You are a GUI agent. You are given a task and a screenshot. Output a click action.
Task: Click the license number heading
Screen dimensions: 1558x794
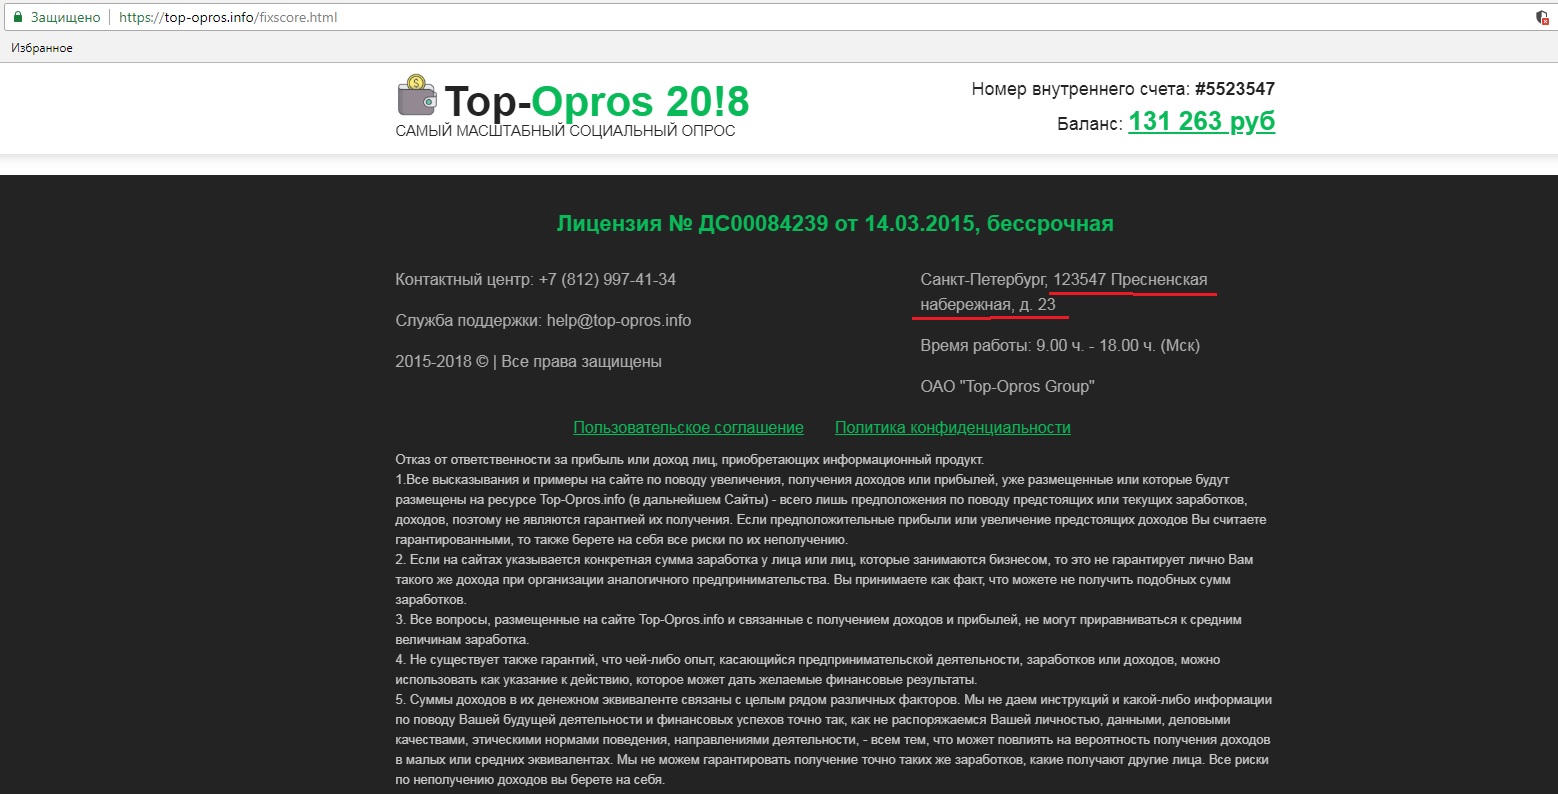(834, 223)
